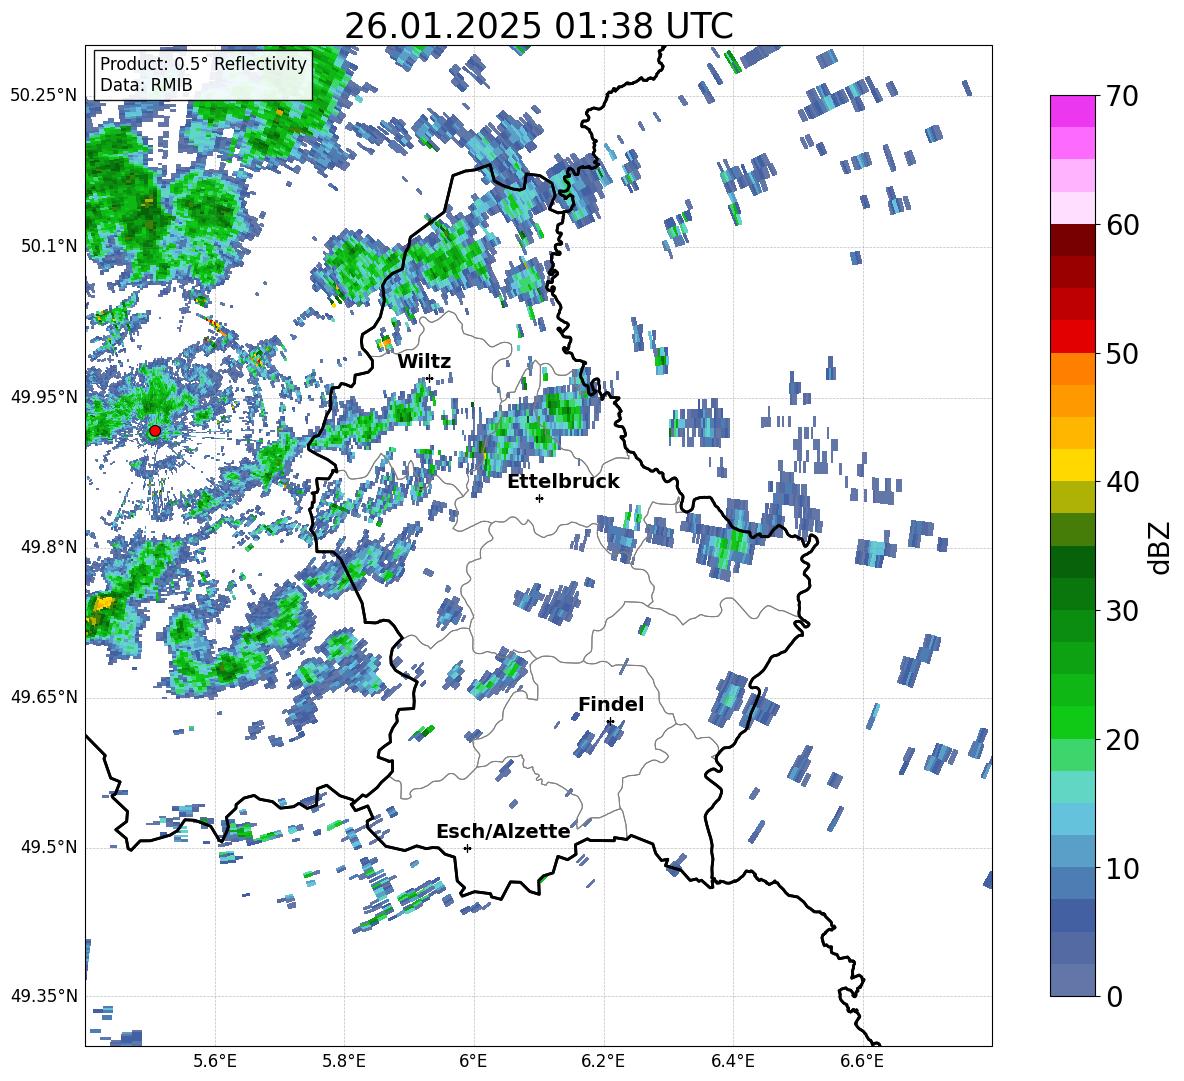1184x1081 pixels.
Task: Click the dBZ colorbar axis label
Action: click(1161, 547)
